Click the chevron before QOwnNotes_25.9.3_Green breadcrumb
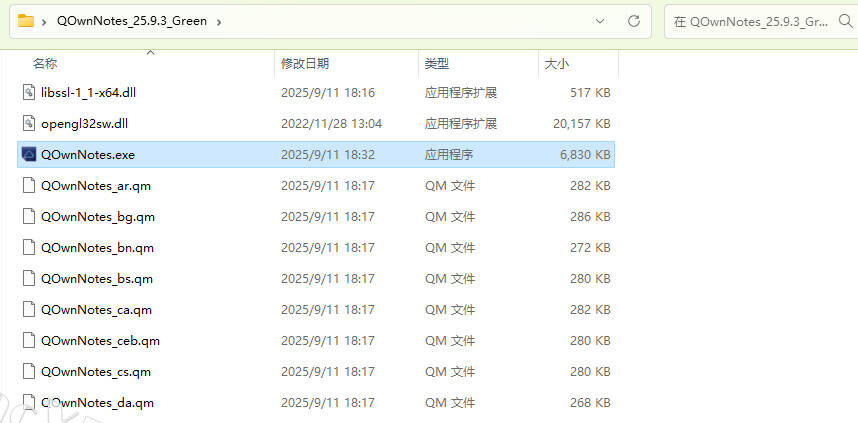This screenshot has width=858, height=423. tap(43, 22)
